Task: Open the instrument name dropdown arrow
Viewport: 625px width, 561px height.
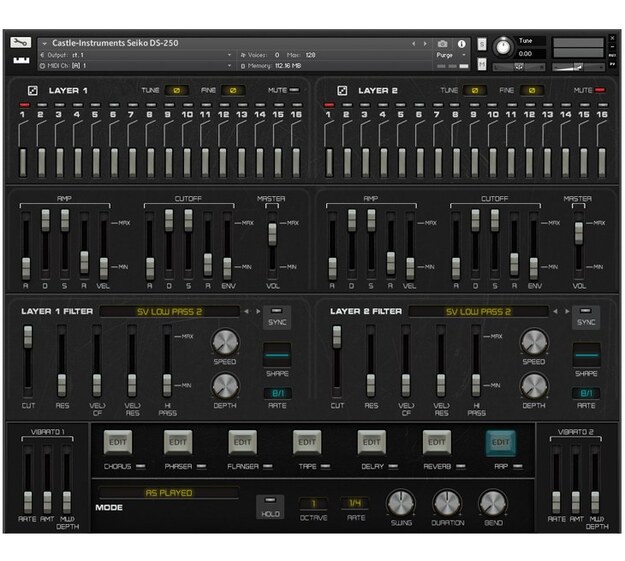Action: tap(45, 43)
